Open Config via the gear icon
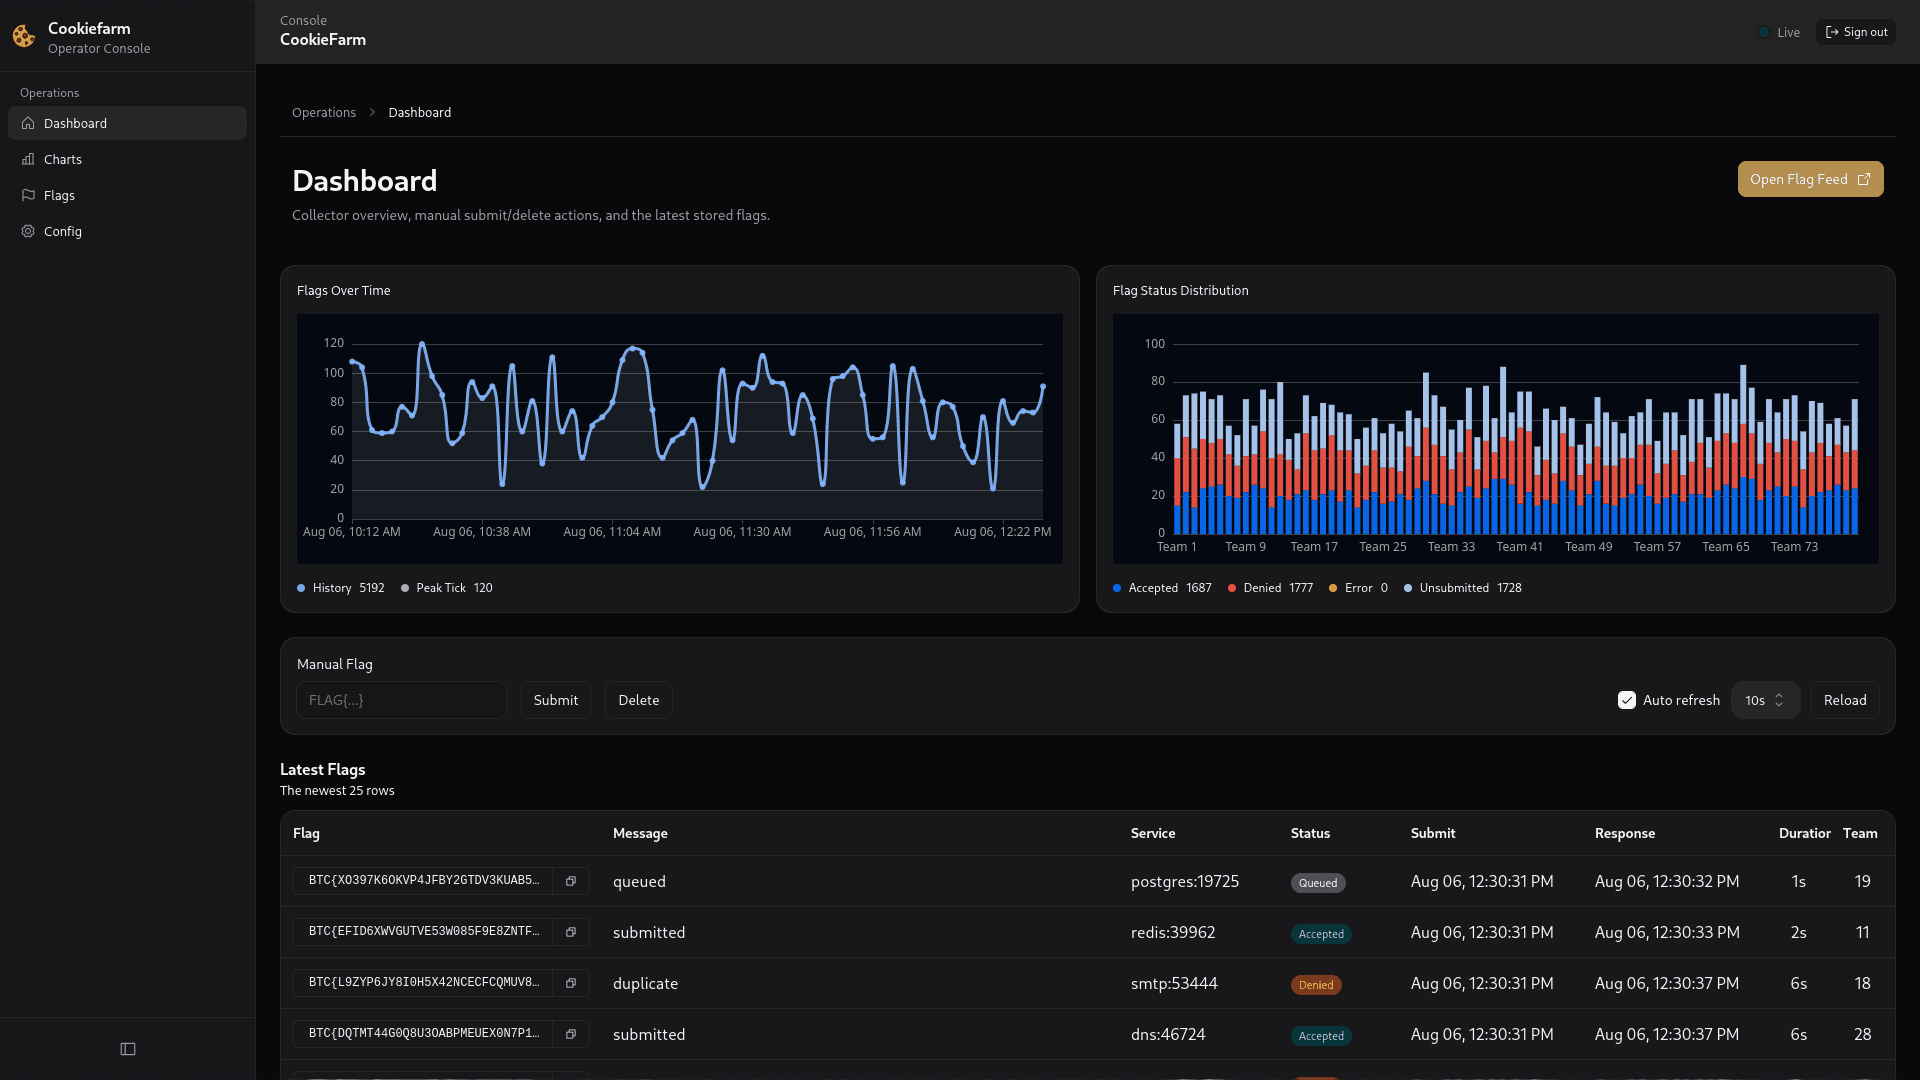 coord(28,231)
